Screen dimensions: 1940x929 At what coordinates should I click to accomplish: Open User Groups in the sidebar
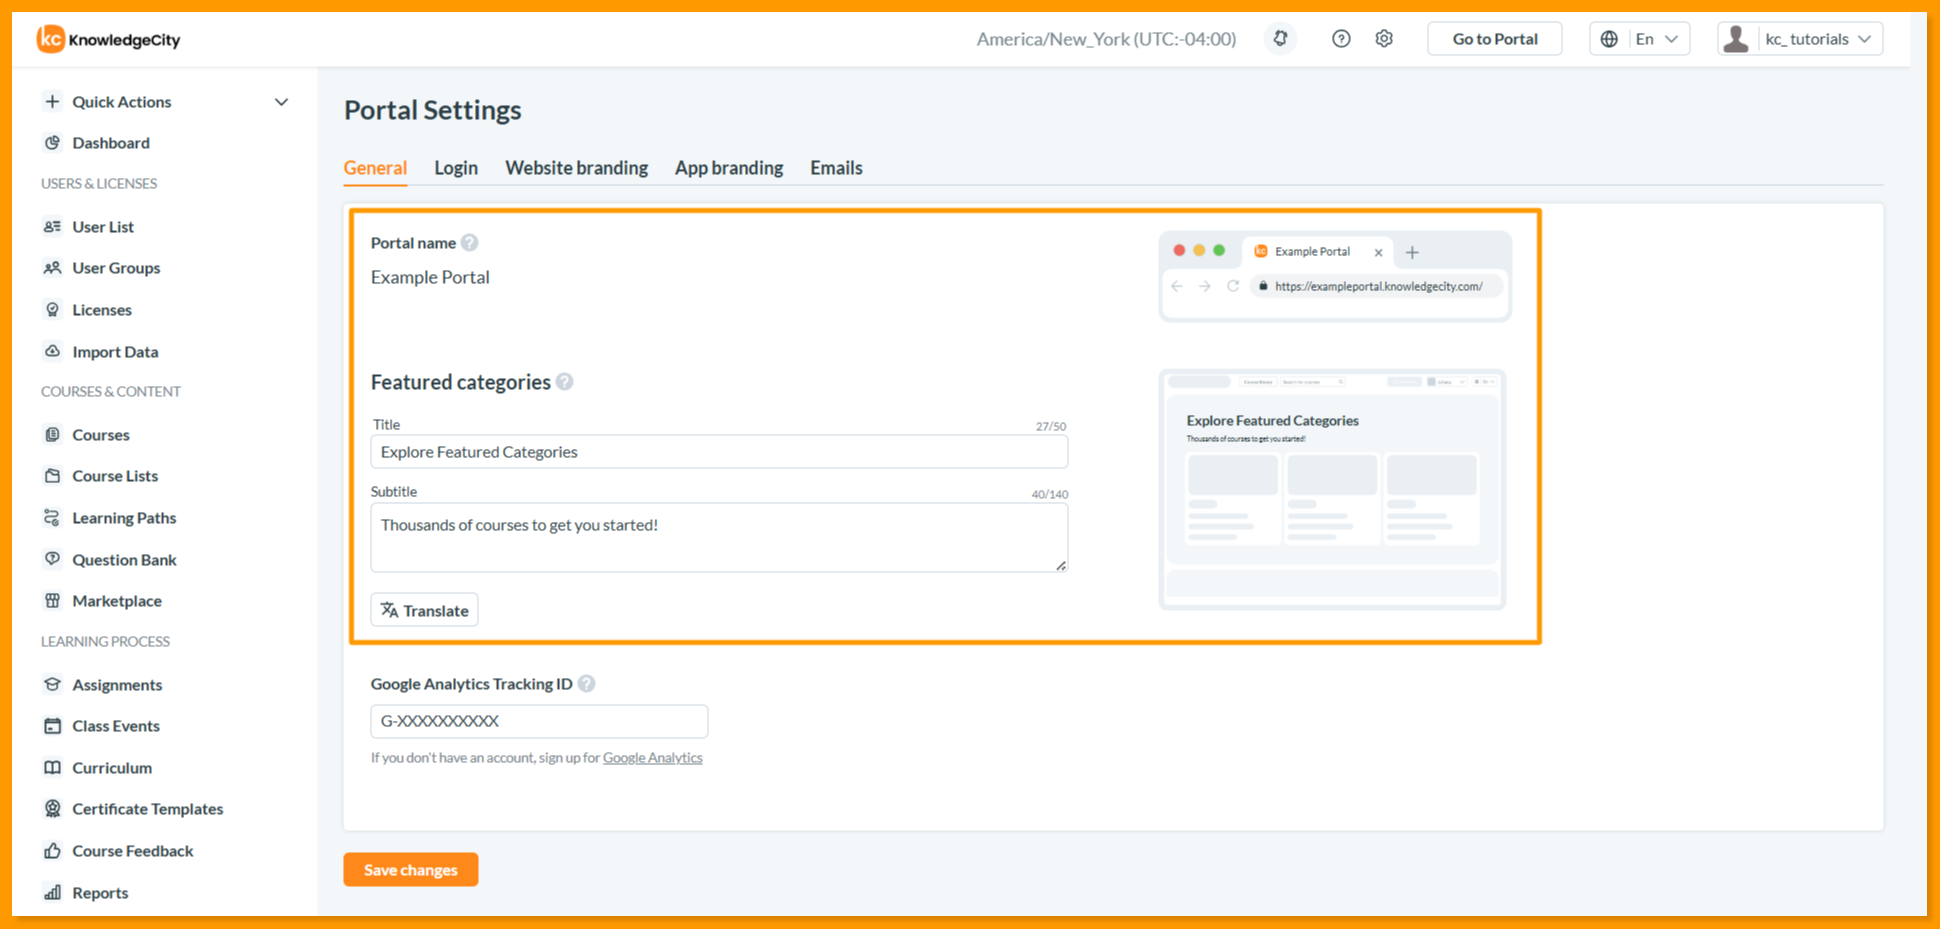coord(115,268)
